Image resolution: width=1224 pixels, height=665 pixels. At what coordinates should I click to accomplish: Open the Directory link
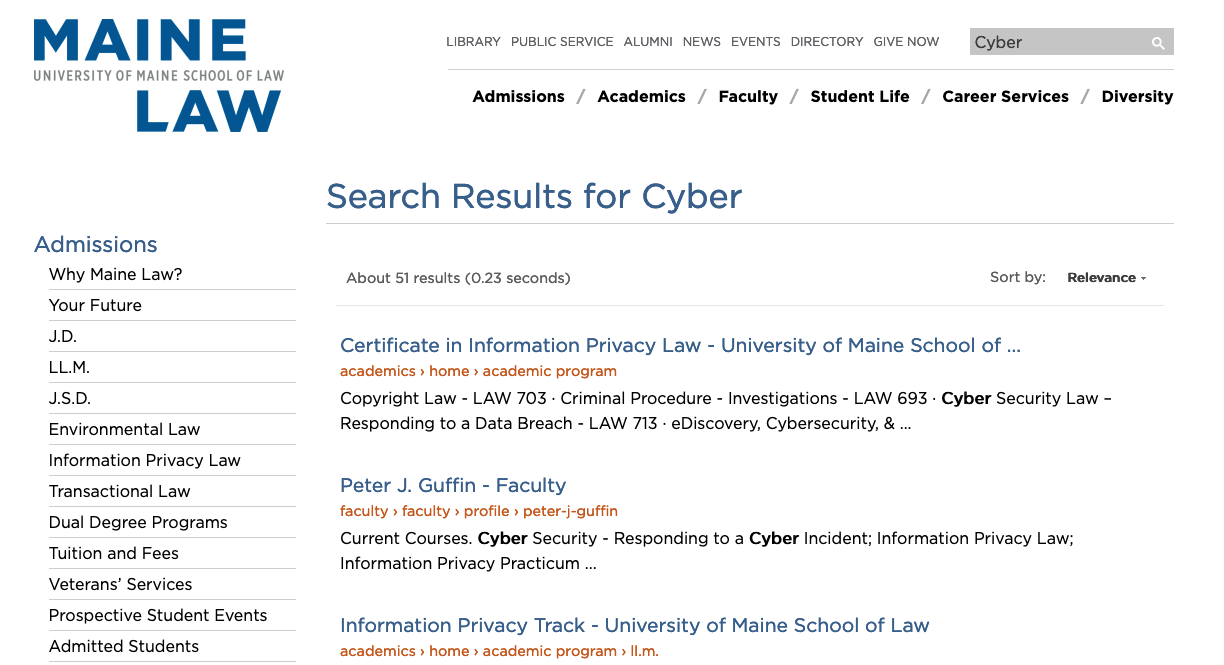827,41
